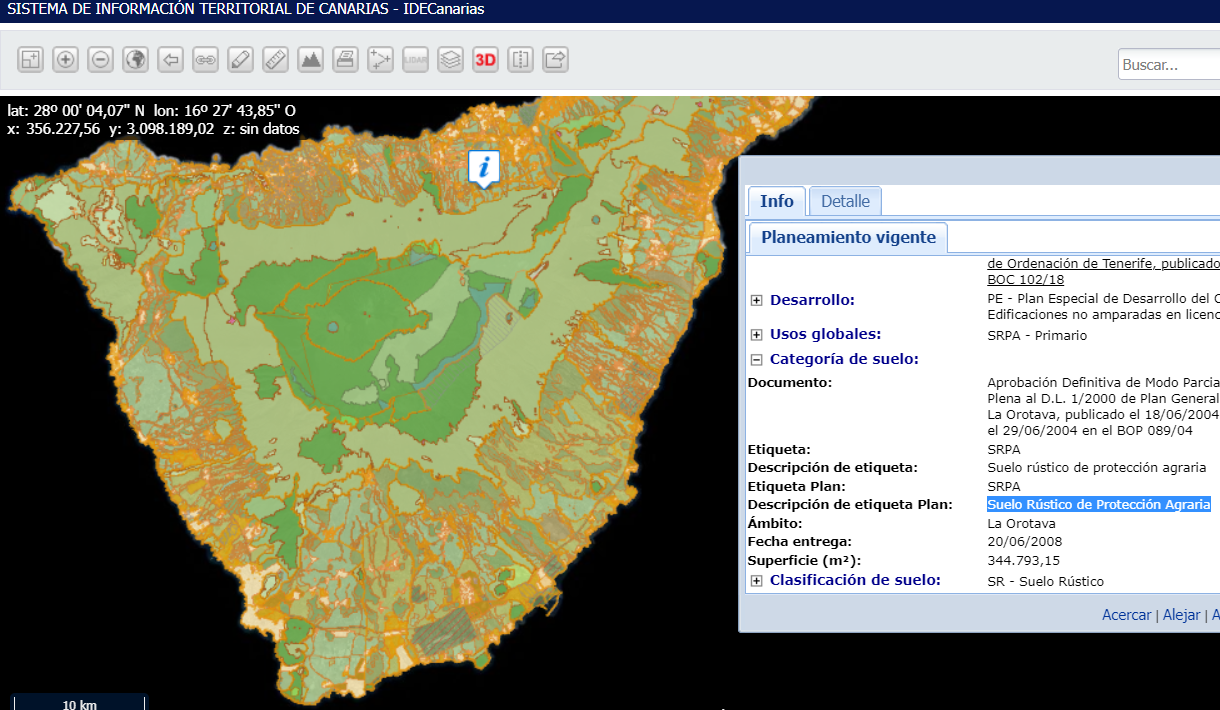Screen dimensions: 1220x710
Task: Expand the Usos globales section
Action: 757,335
